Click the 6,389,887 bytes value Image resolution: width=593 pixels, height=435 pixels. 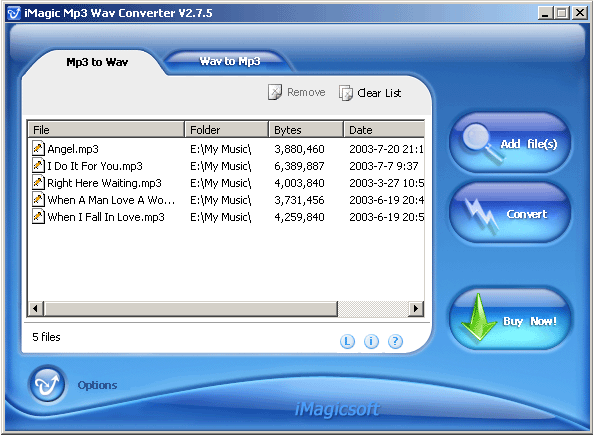pyautogui.click(x=299, y=166)
